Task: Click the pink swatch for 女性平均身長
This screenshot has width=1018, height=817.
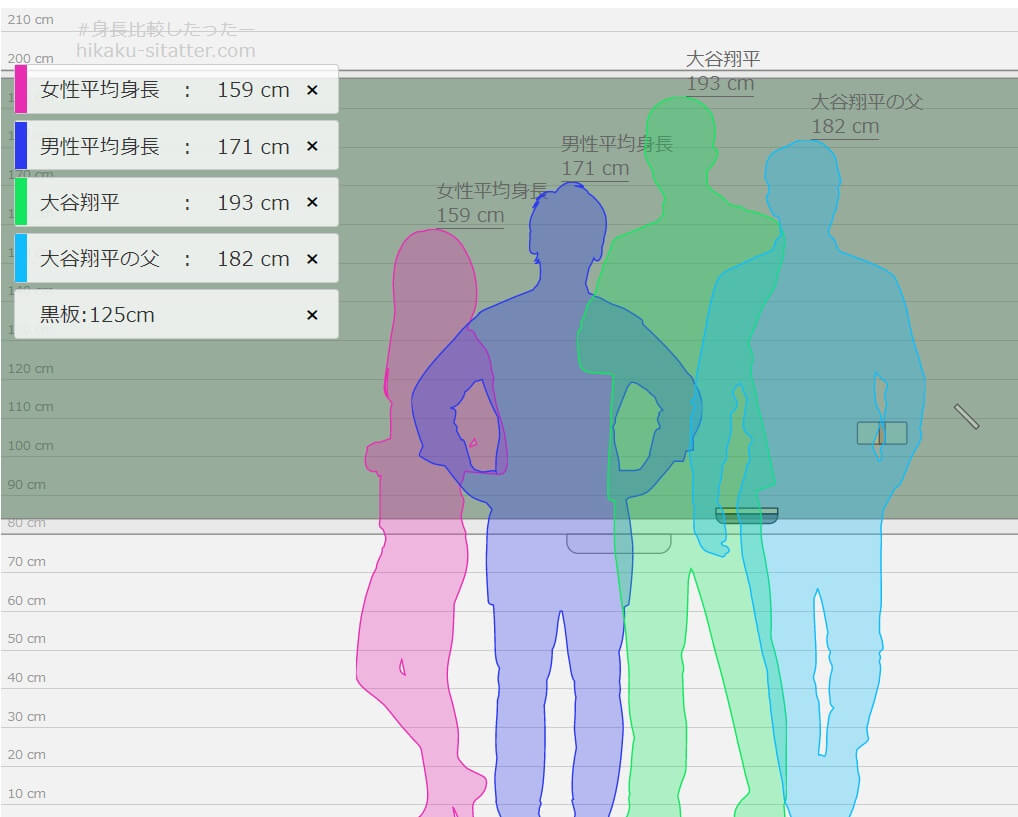Action: click(21, 89)
